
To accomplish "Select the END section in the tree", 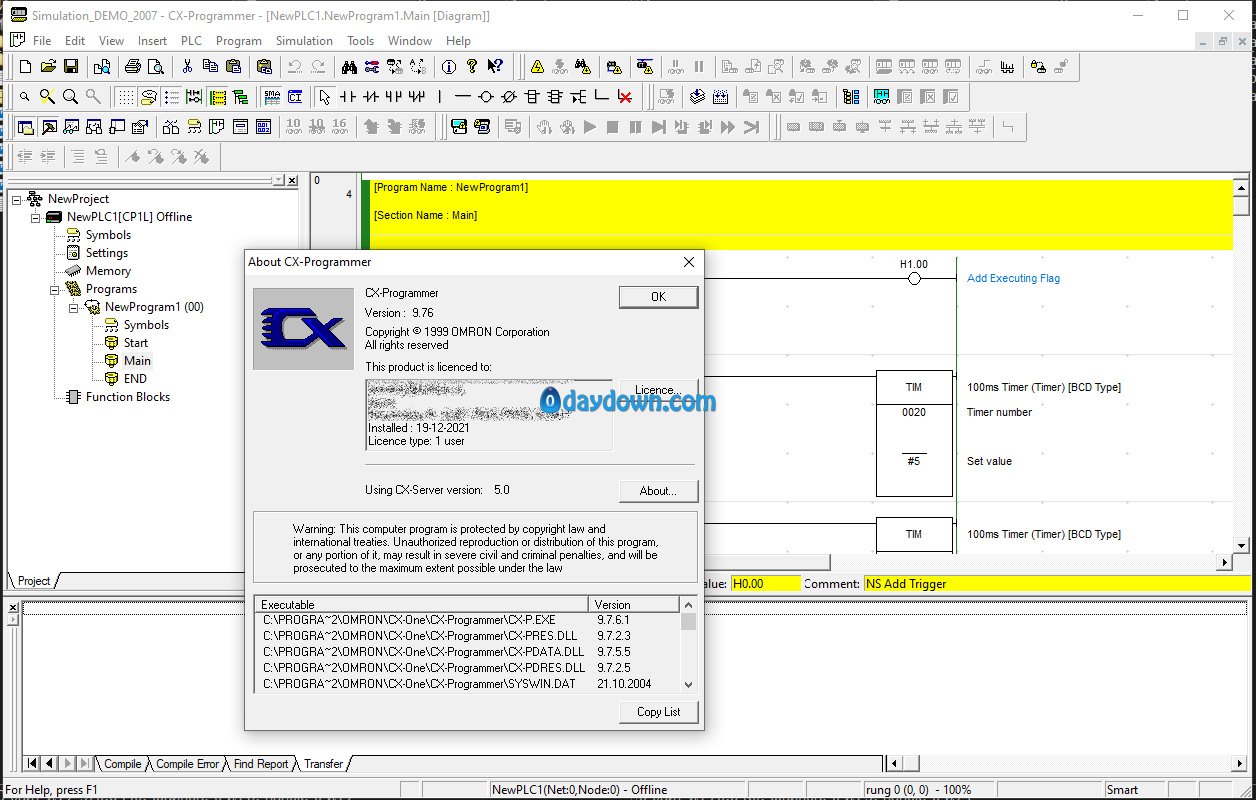I will [135, 379].
